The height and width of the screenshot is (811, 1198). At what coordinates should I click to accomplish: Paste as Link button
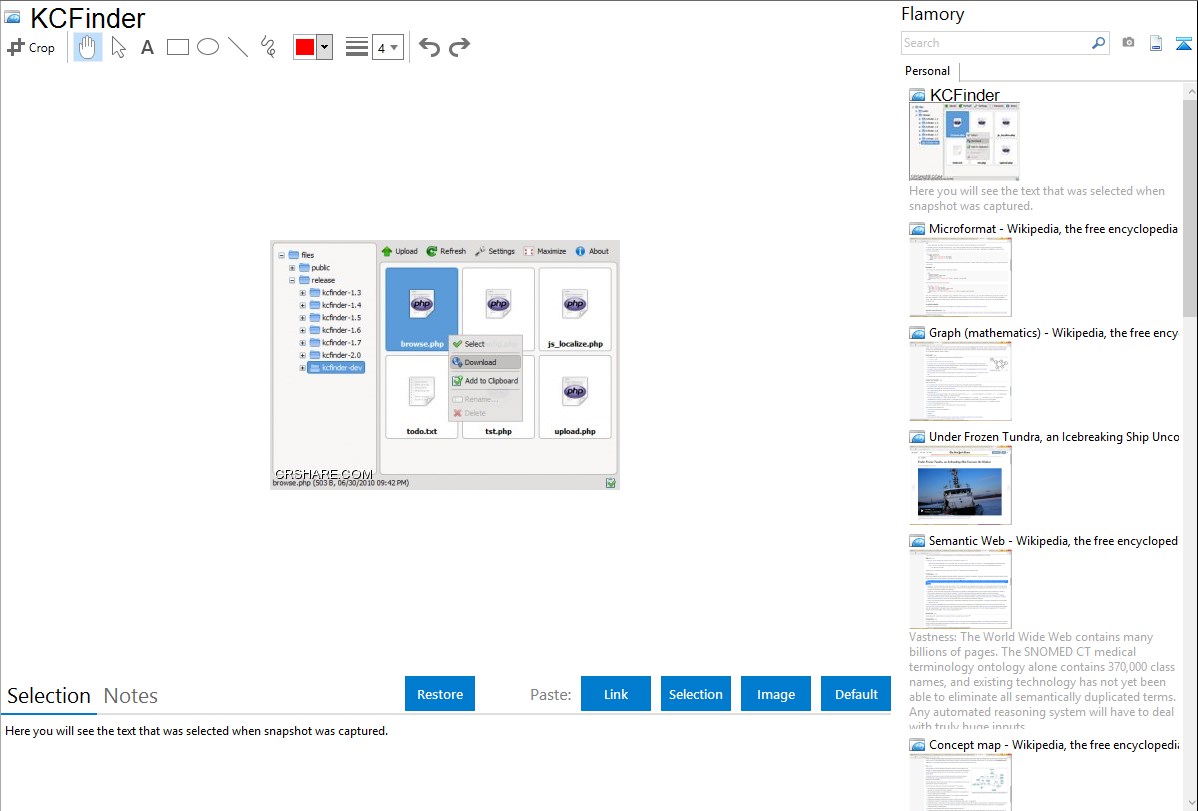[x=616, y=694]
